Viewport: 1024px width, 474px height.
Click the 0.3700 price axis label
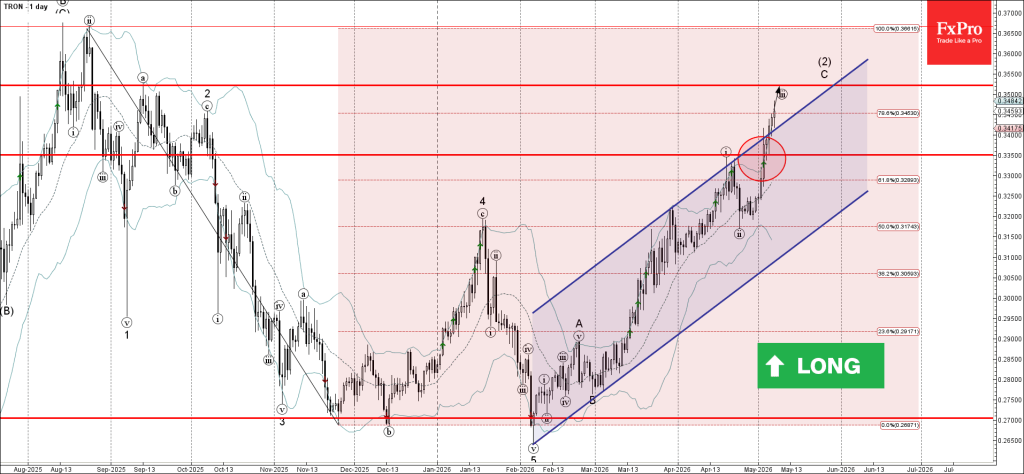click(x=1010, y=12)
